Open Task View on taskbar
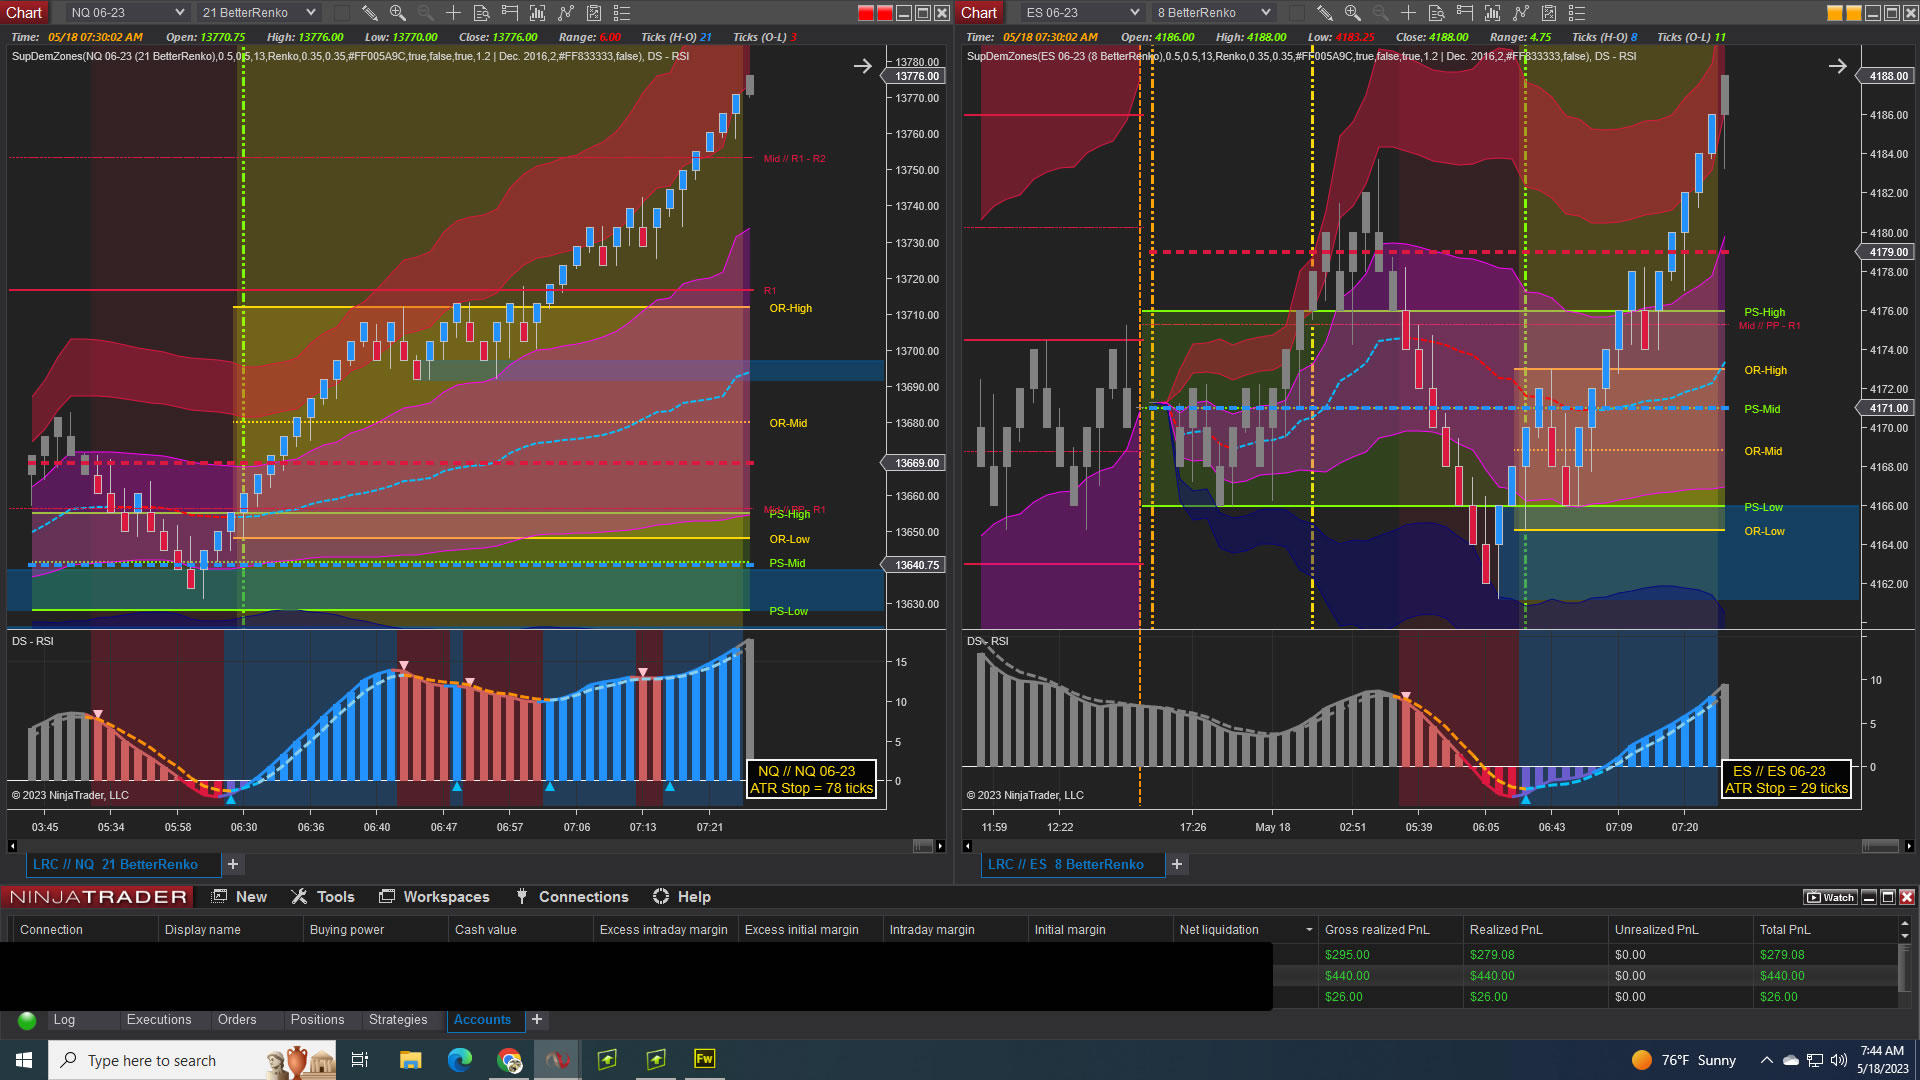 coord(360,1060)
